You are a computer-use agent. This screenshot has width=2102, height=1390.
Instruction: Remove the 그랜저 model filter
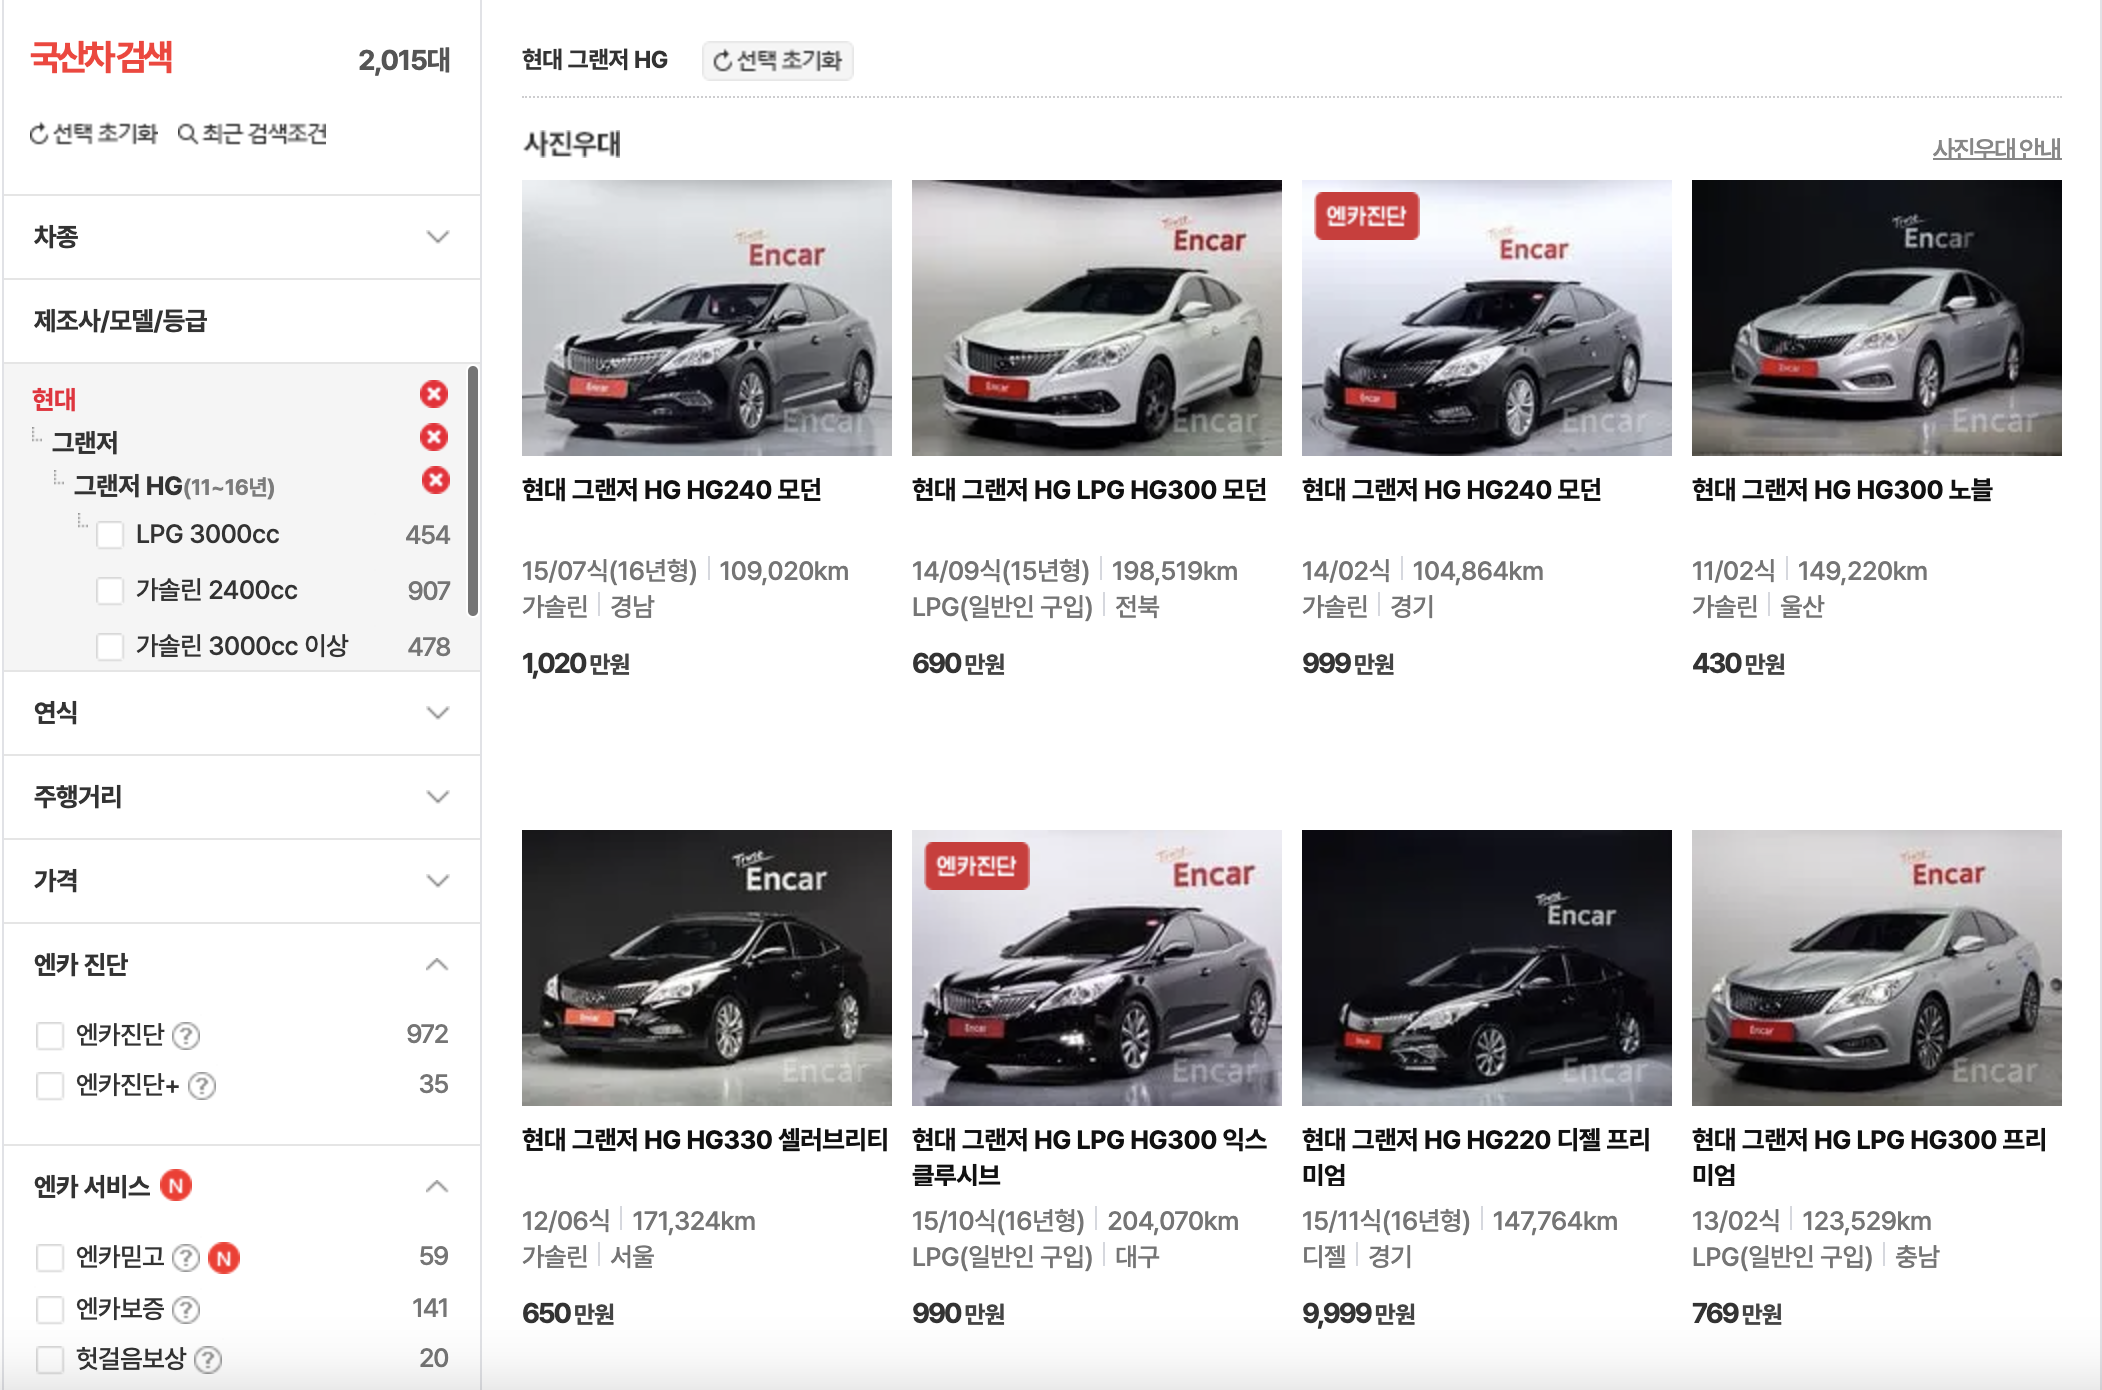(x=433, y=437)
